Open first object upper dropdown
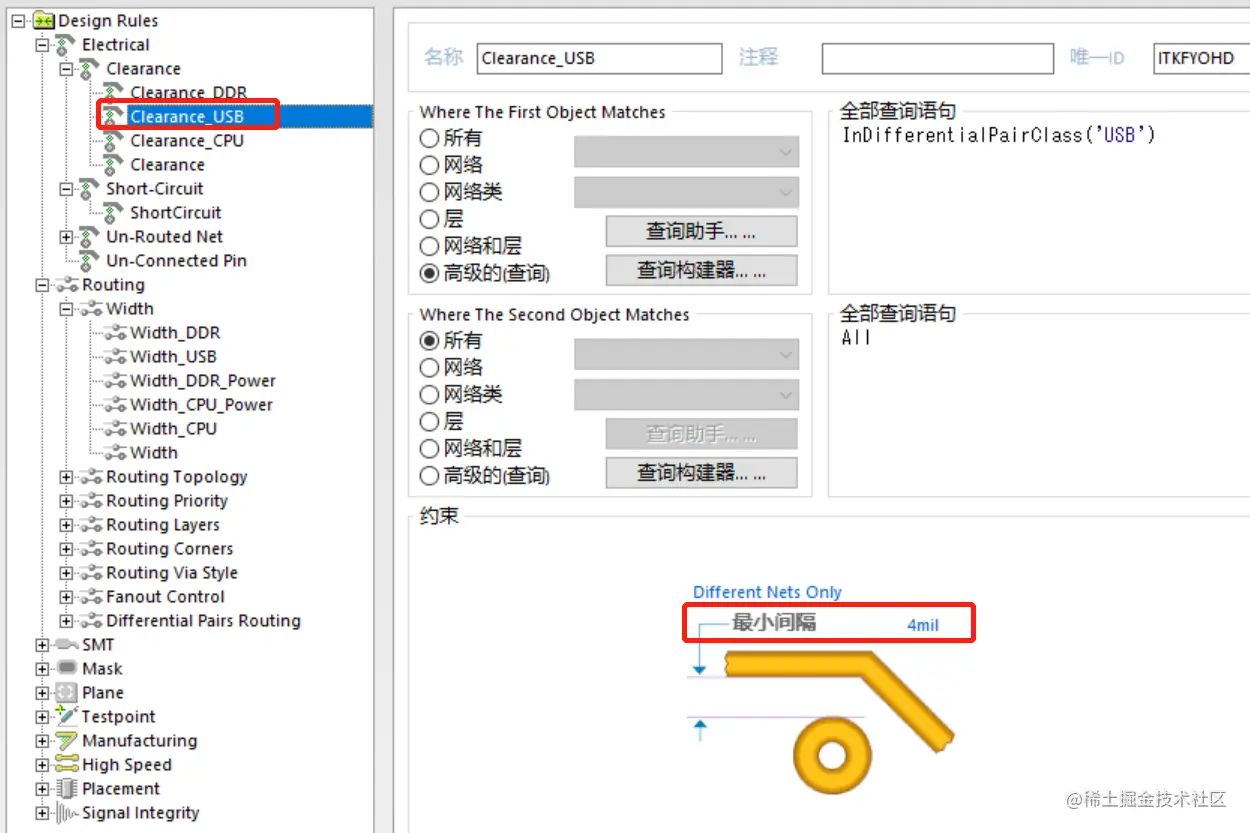This screenshot has width=1250, height=833. tap(686, 152)
